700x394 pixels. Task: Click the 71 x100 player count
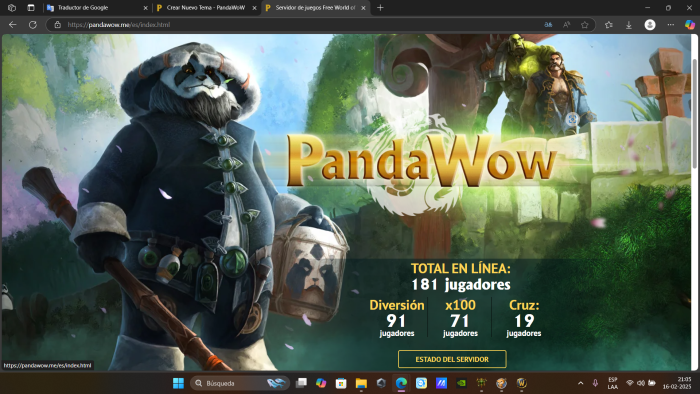coord(460,321)
